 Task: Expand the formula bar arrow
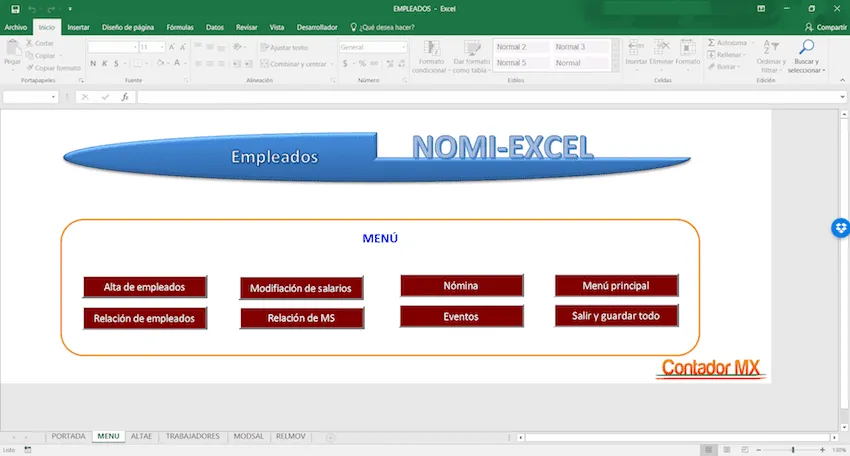tap(842, 97)
